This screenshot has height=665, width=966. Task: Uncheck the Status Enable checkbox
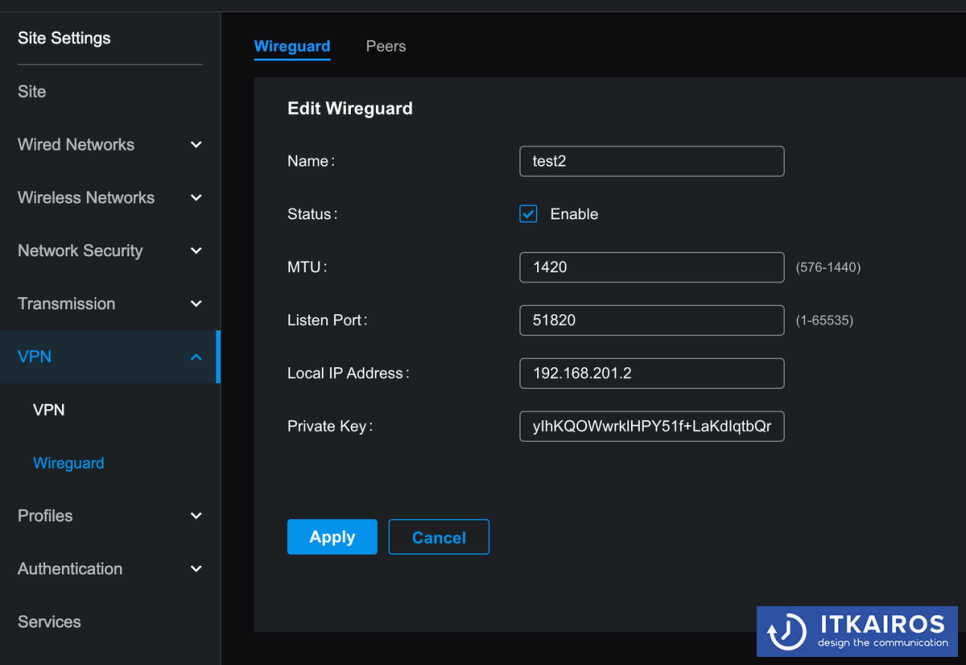528,214
